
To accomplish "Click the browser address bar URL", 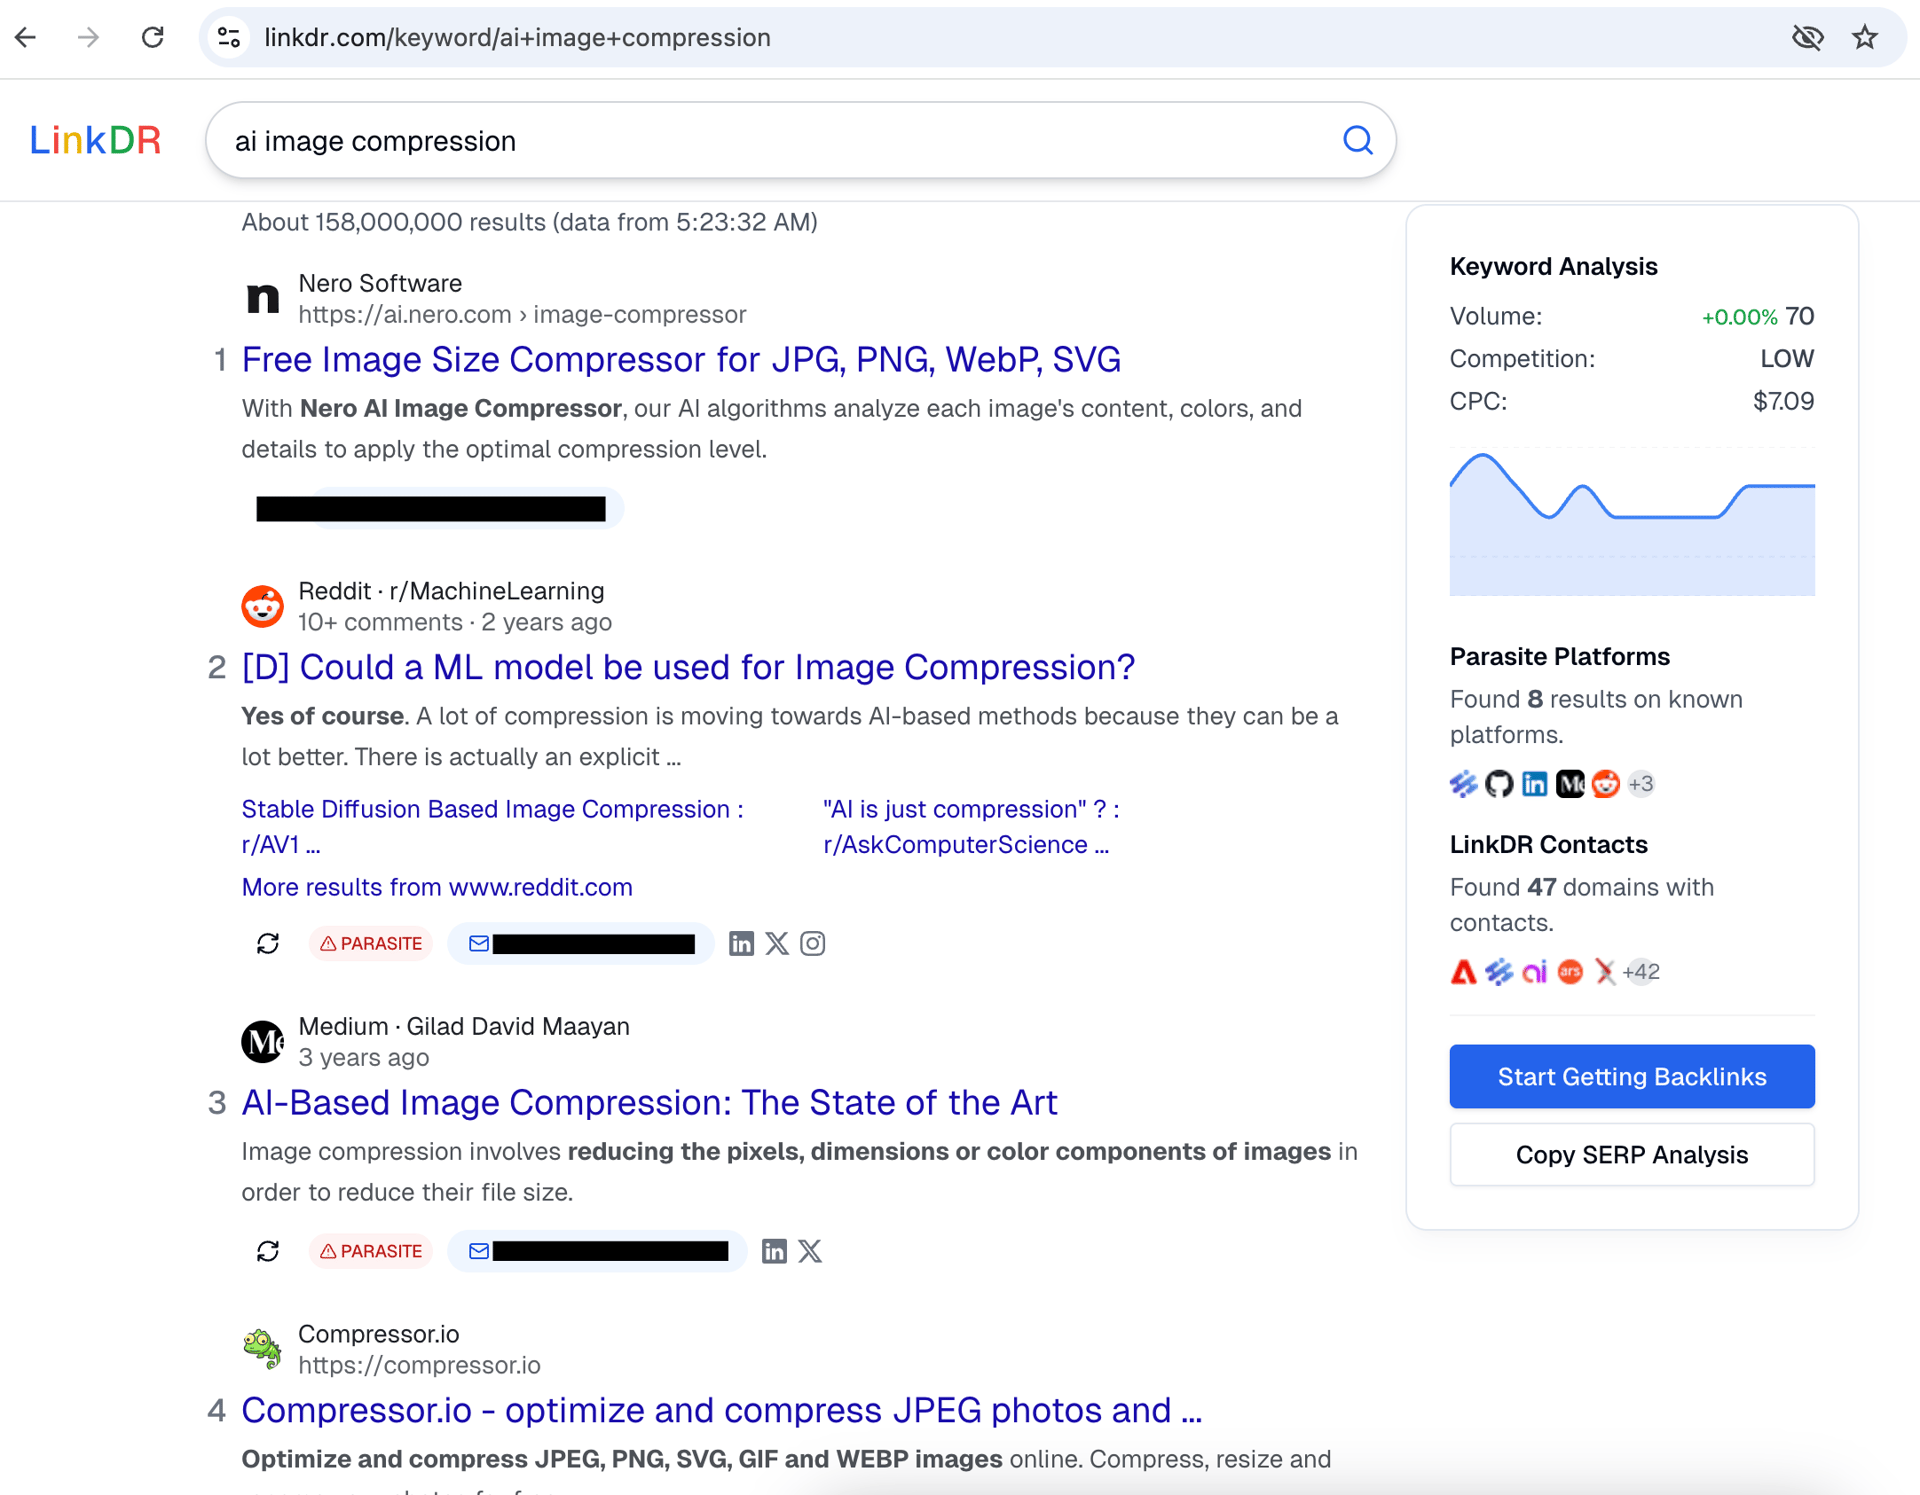I will 517,38.
